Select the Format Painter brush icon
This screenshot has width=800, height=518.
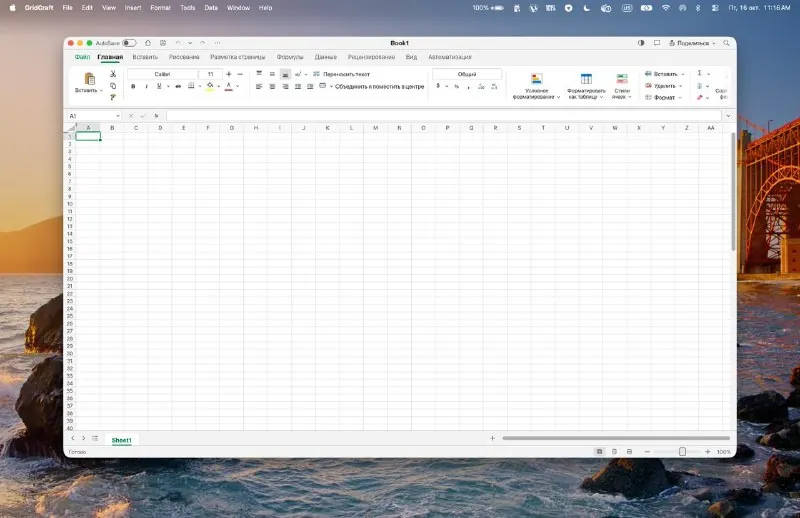[113, 97]
